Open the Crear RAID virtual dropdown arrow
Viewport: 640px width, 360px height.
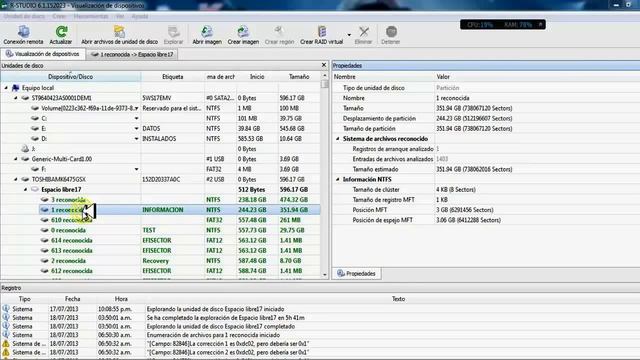(x=349, y=35)
